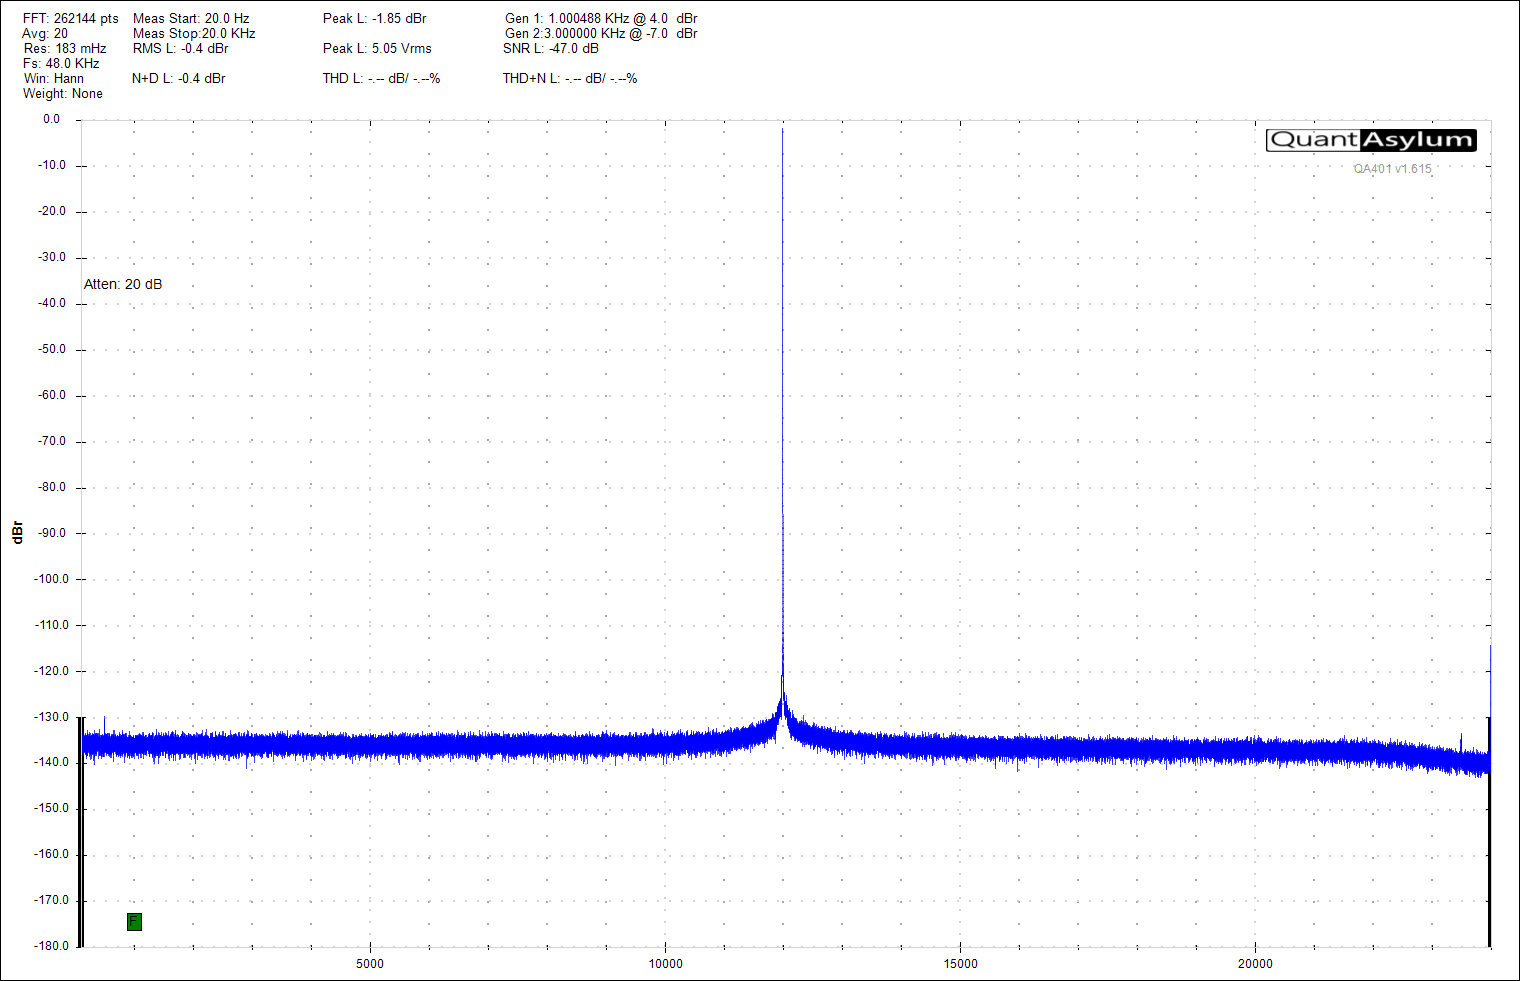Image resolution: width=1520 pixels, height=981 pixels.
Task: Click the -30.0 y-axis tick label
Action: pos(52,257)
